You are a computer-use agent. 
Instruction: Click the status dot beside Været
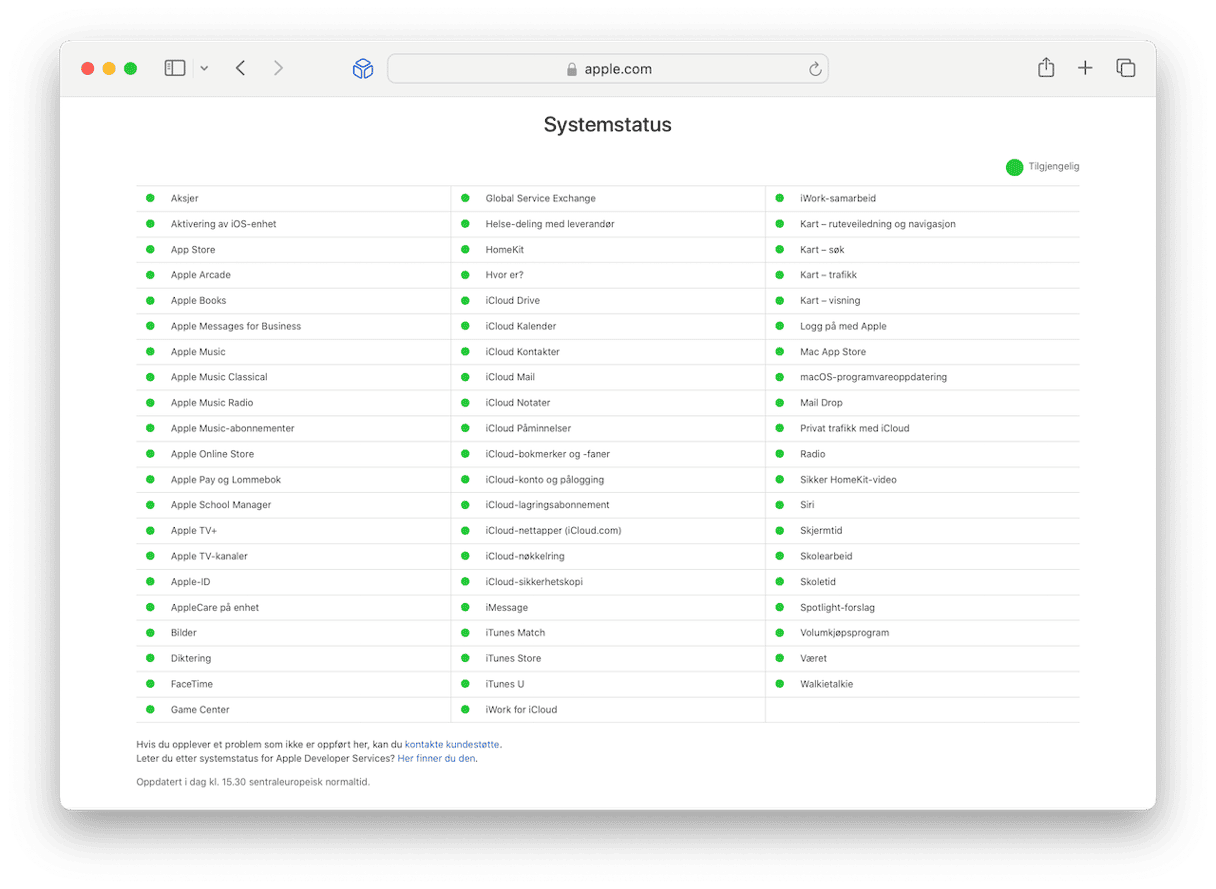coord(780,658)
